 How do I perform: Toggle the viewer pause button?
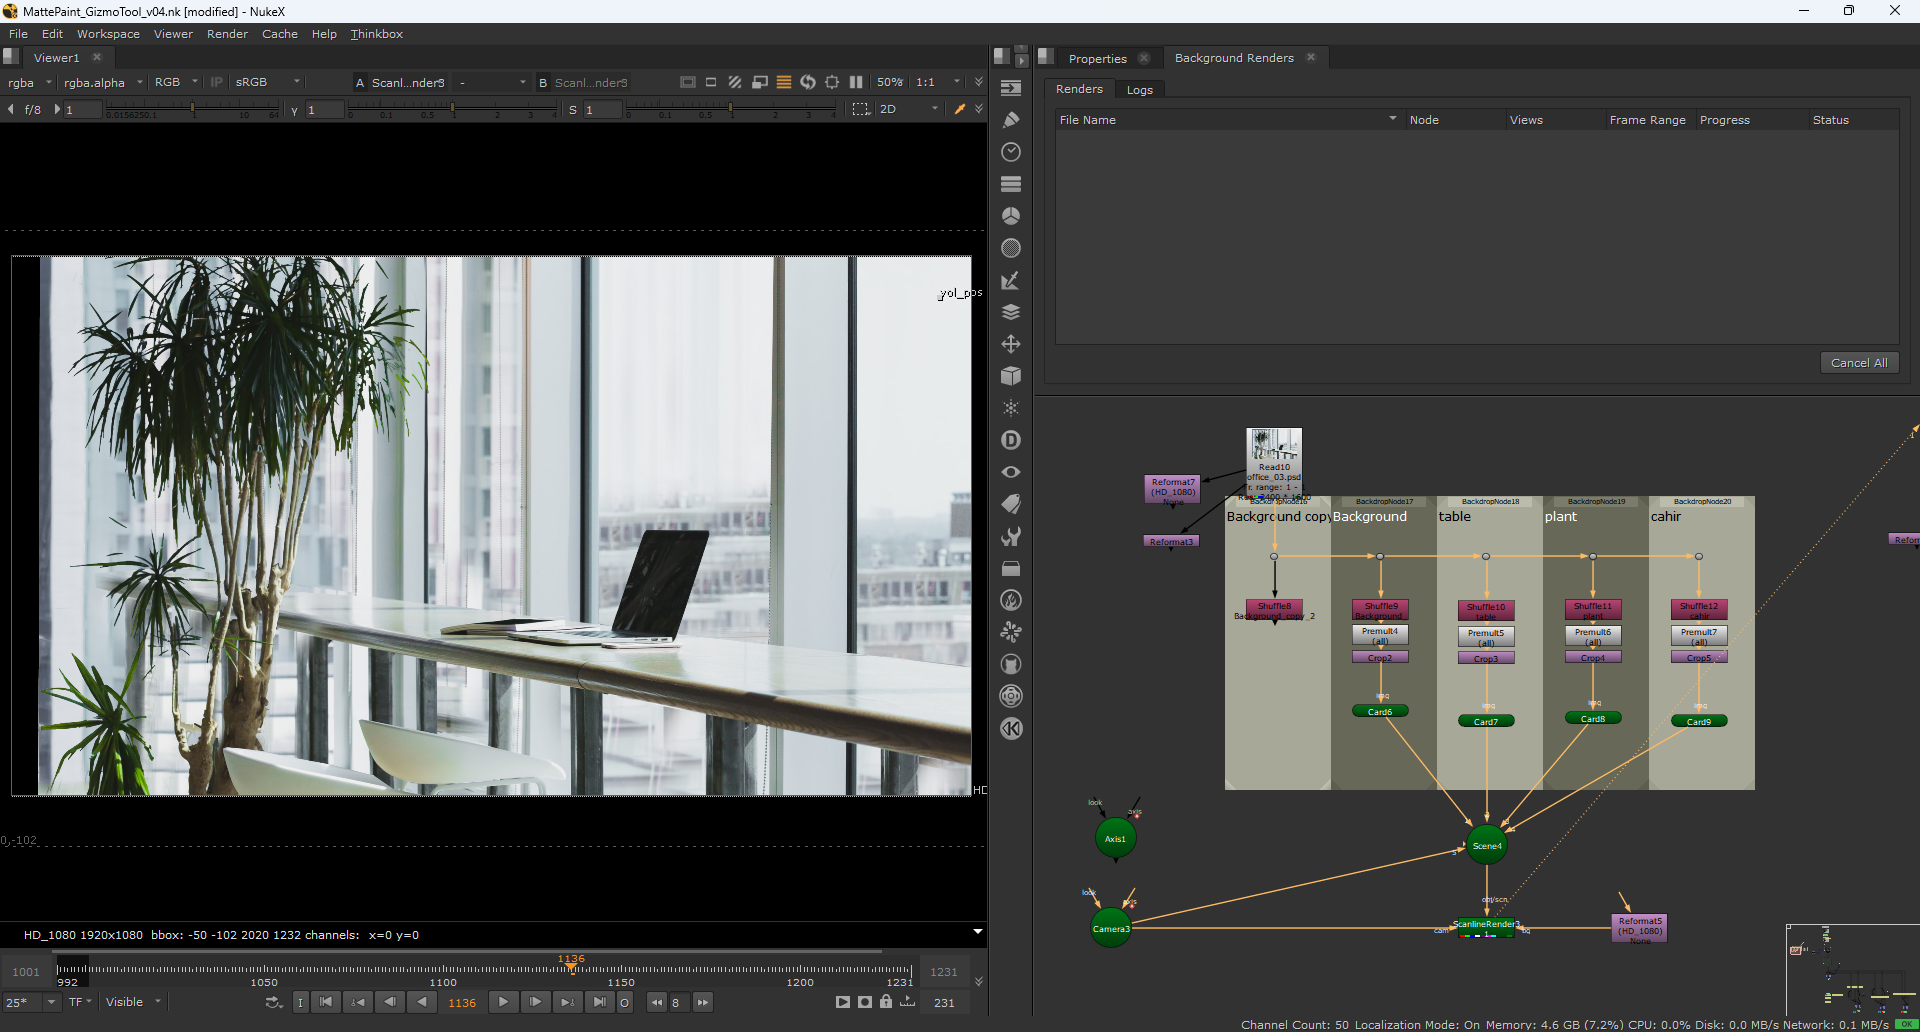click(856, 82)
